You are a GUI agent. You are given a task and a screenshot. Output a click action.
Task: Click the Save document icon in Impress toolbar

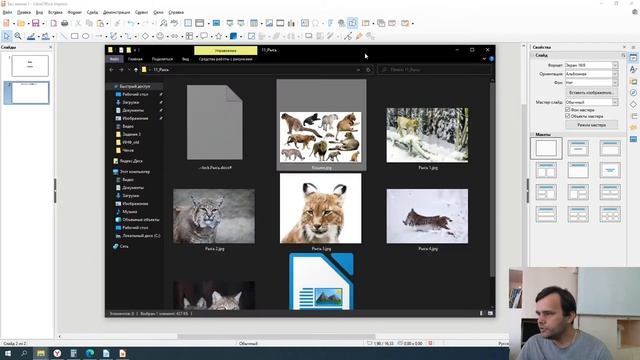36,23
